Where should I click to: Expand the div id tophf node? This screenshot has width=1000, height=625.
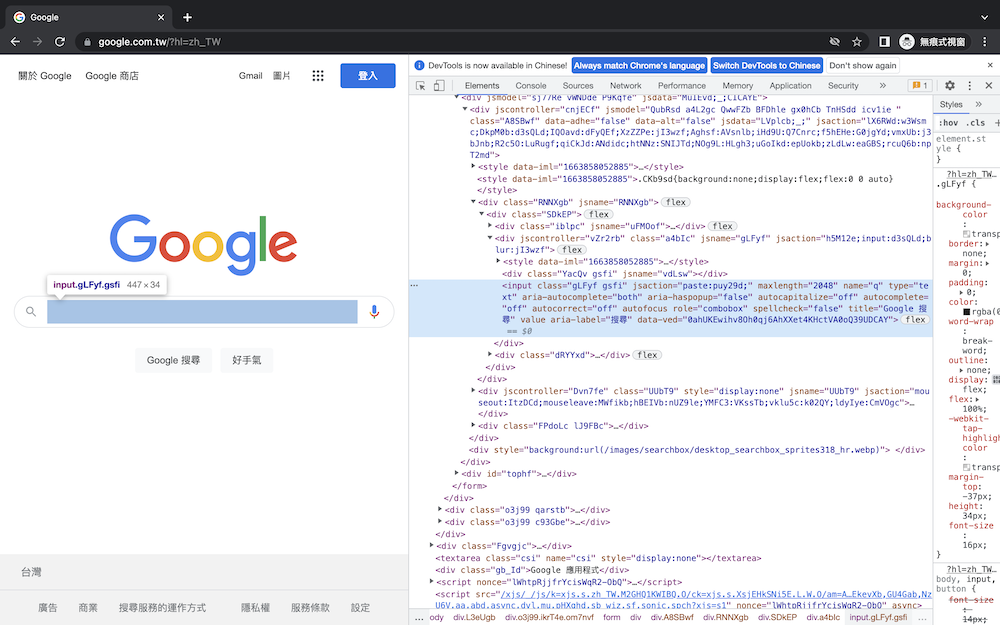(457, 473)
